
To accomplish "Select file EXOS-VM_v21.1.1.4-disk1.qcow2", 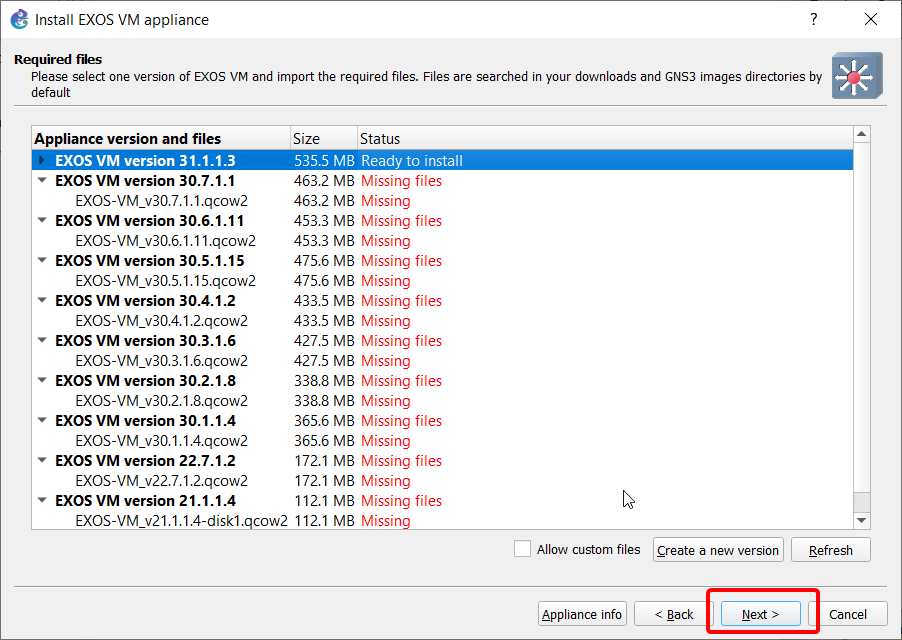I will (181, 520).
